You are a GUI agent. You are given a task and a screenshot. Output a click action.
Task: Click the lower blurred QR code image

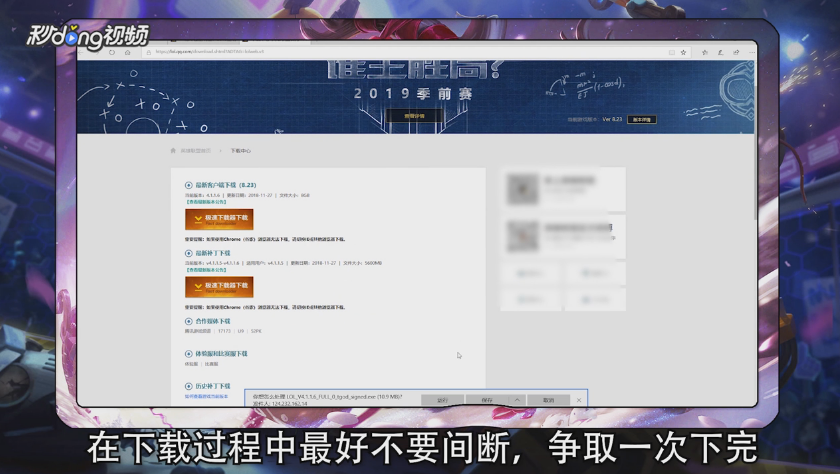523,236
